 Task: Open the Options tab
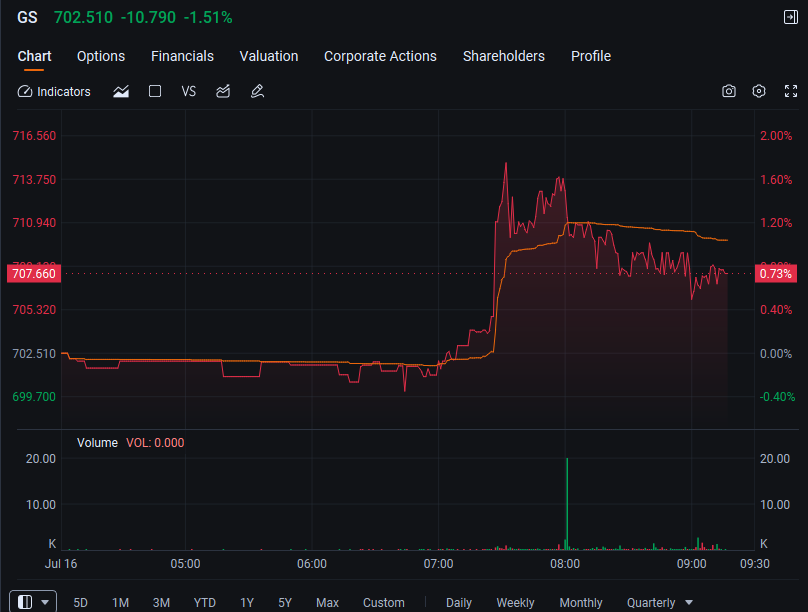(101, 56)
